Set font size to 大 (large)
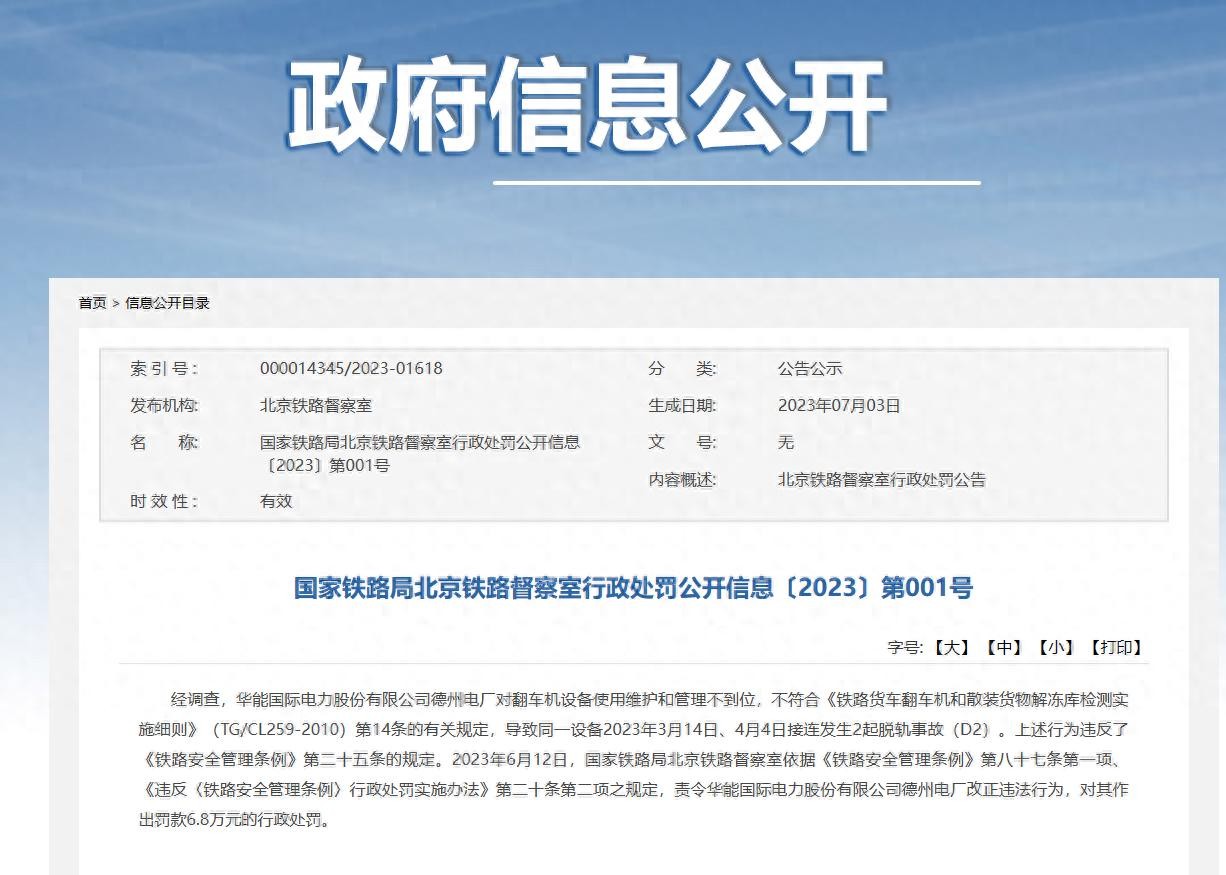This screenshot has height=875, width=1226. 952,647
